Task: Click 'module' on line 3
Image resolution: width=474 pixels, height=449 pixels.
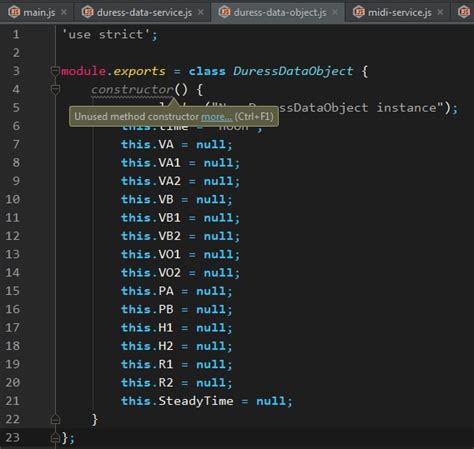Action: 83,71
